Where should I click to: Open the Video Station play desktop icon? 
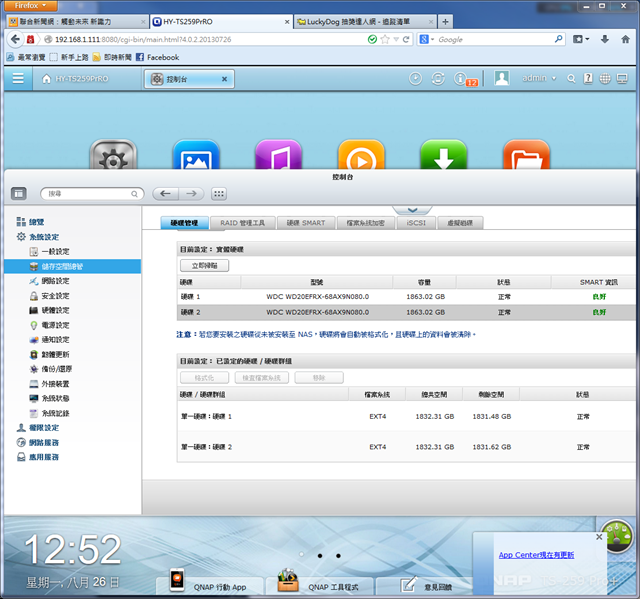coord(361,154)
